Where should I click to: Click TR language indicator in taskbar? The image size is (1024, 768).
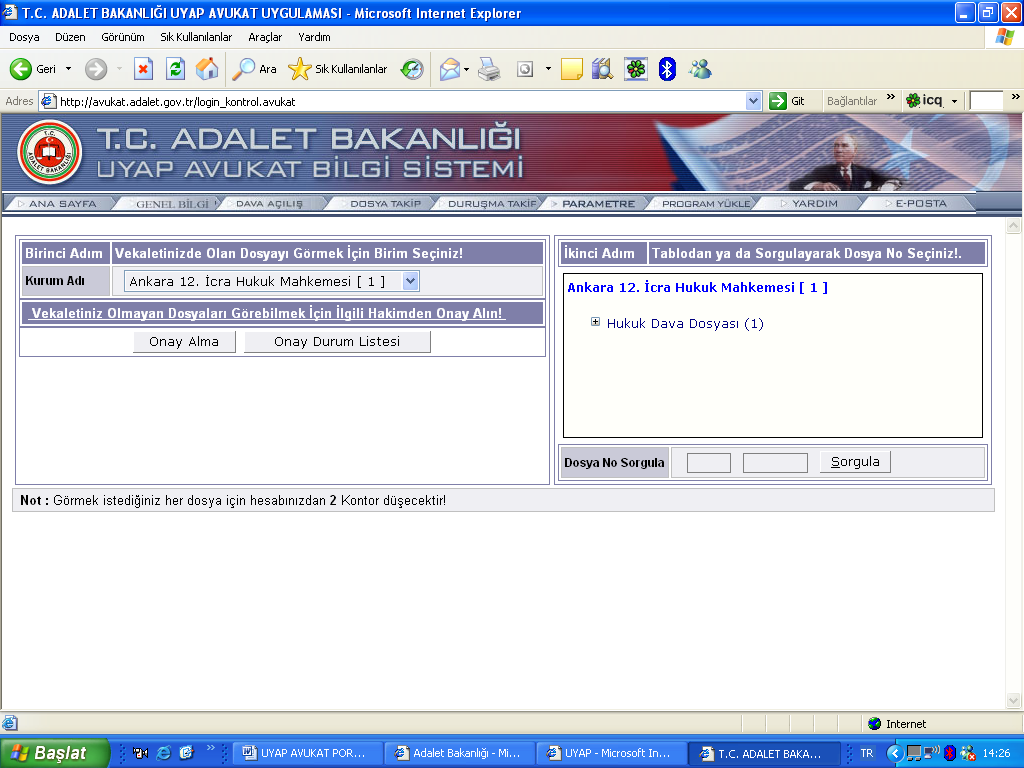pos(867,753)
